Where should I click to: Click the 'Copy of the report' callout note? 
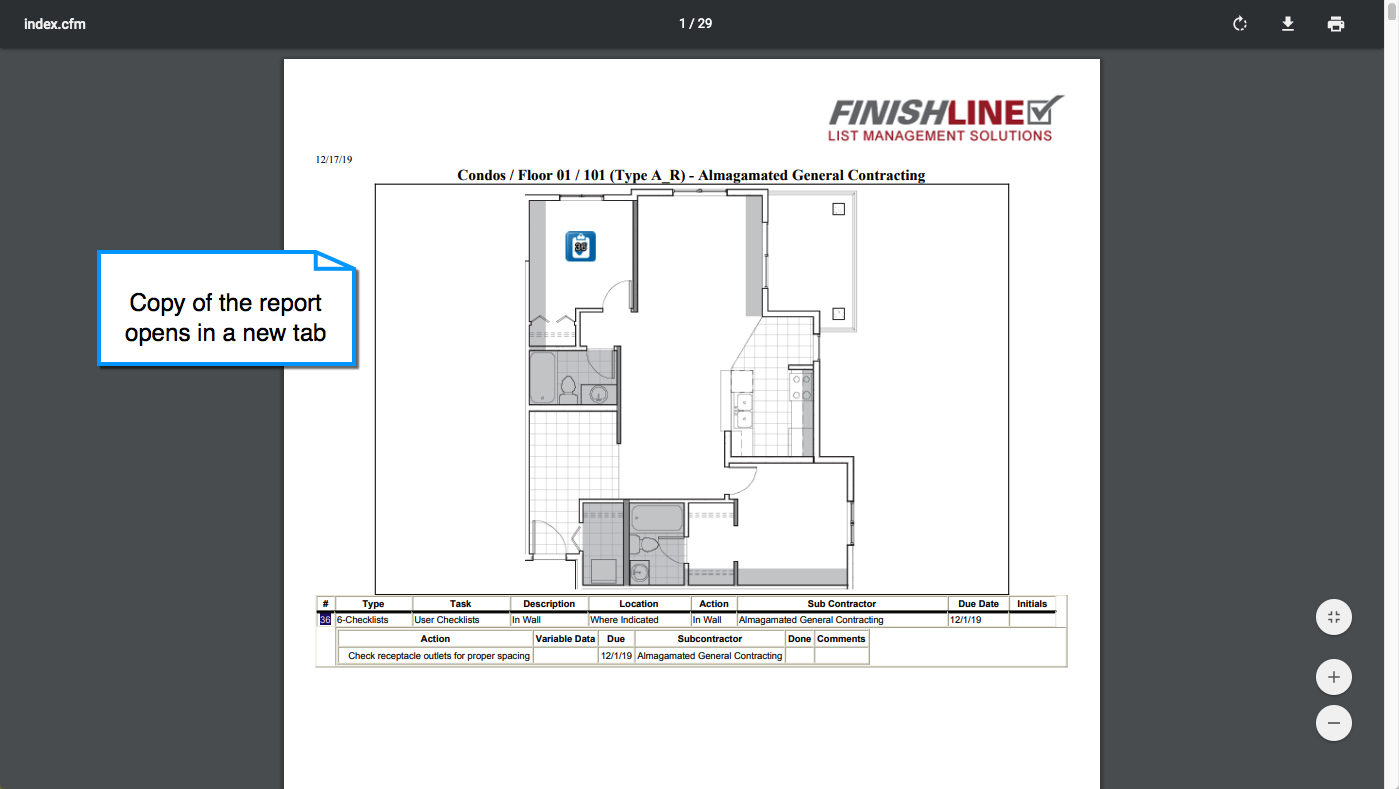click(226, 317)
